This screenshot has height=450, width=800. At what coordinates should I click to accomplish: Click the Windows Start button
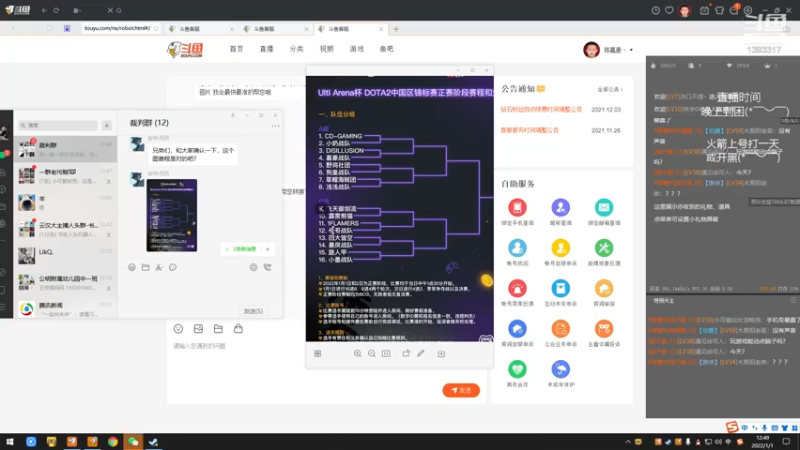10,441
